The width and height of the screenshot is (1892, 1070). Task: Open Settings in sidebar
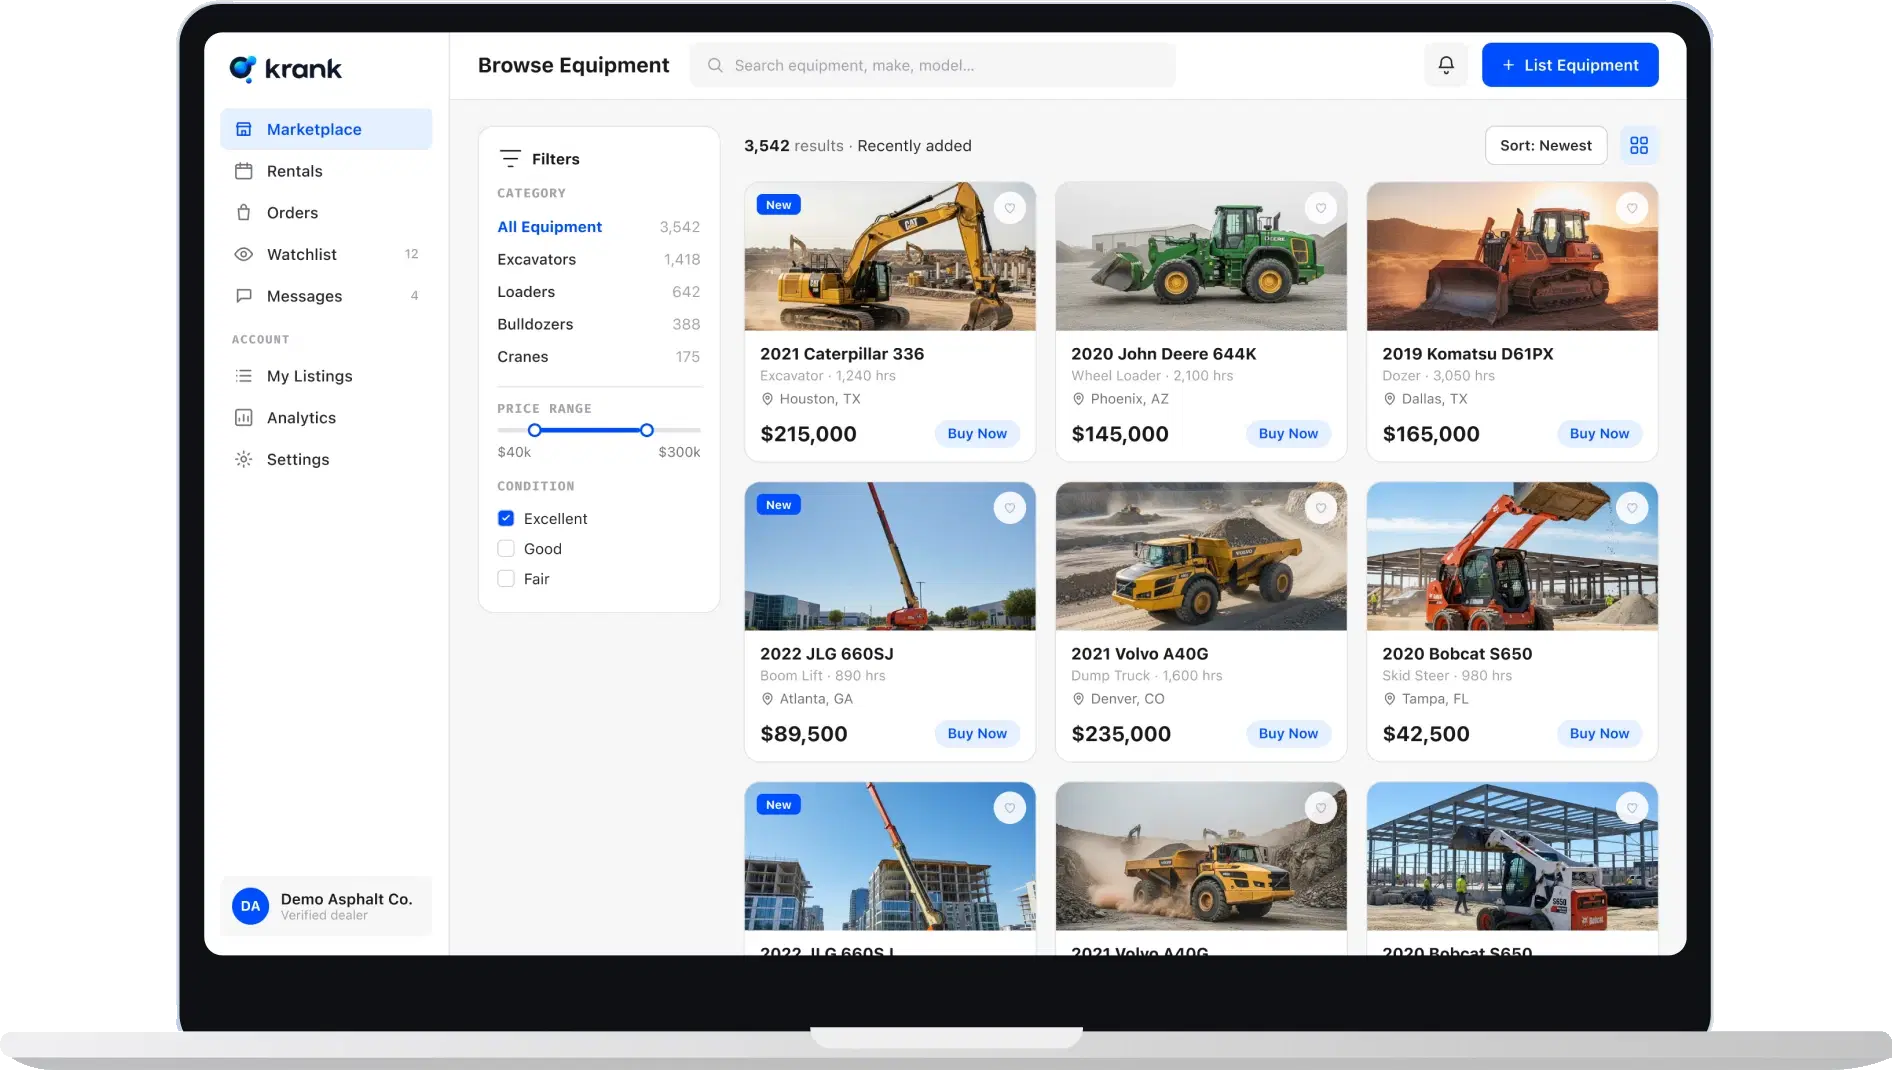[x=326, y=460]
